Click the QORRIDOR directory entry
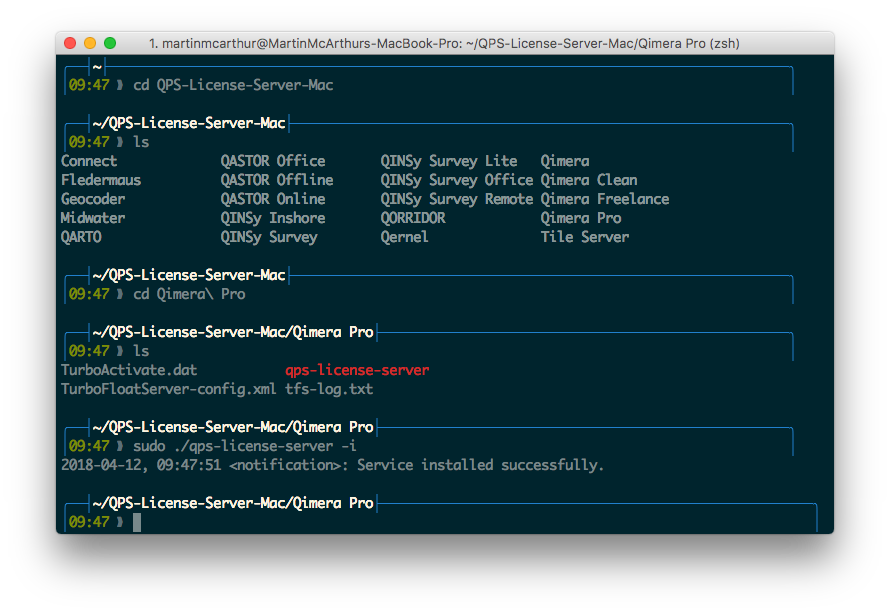 (413, 218)
